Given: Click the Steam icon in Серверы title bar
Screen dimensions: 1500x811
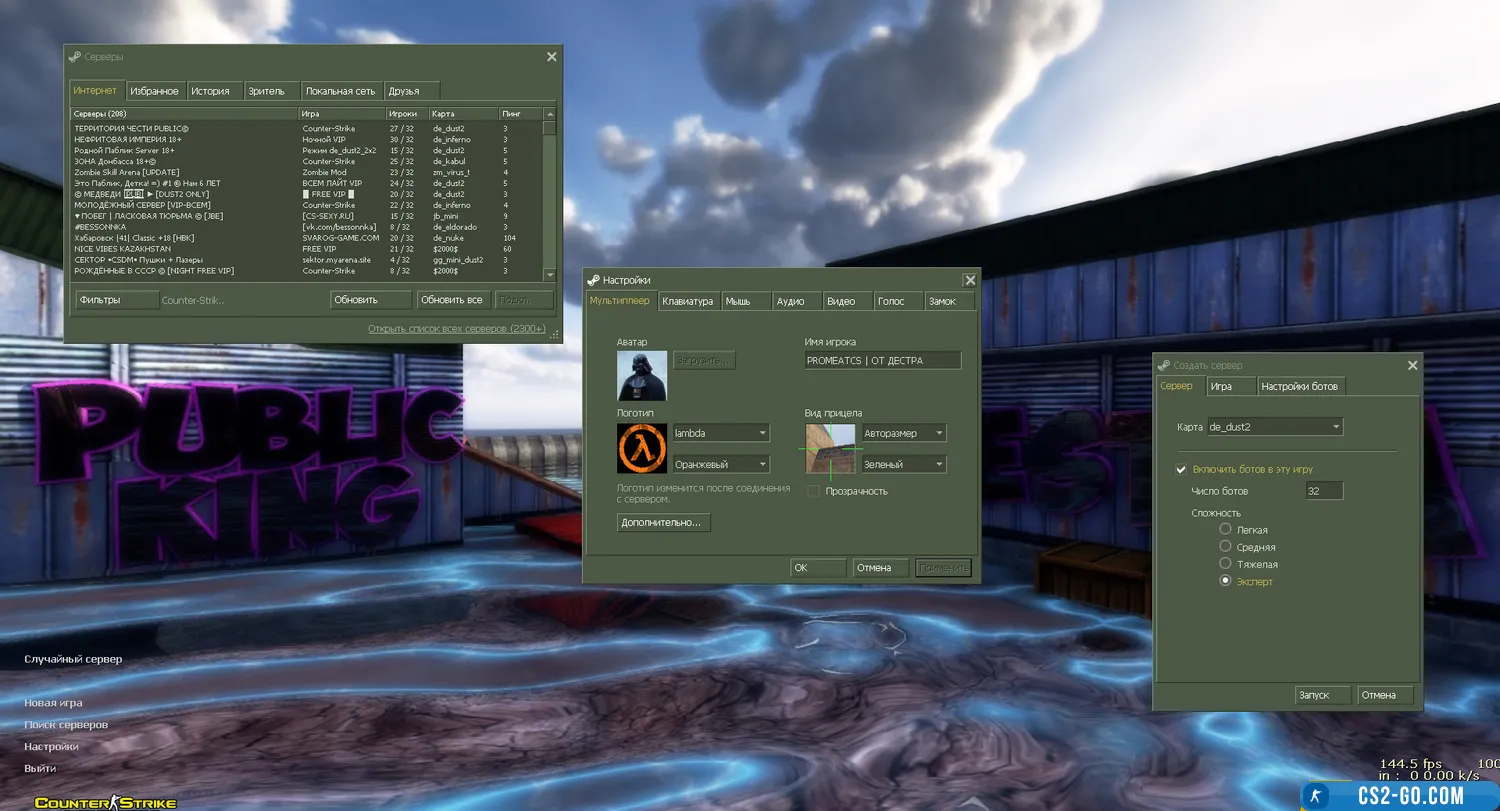Looking at the screenshot, I should 75,57.
